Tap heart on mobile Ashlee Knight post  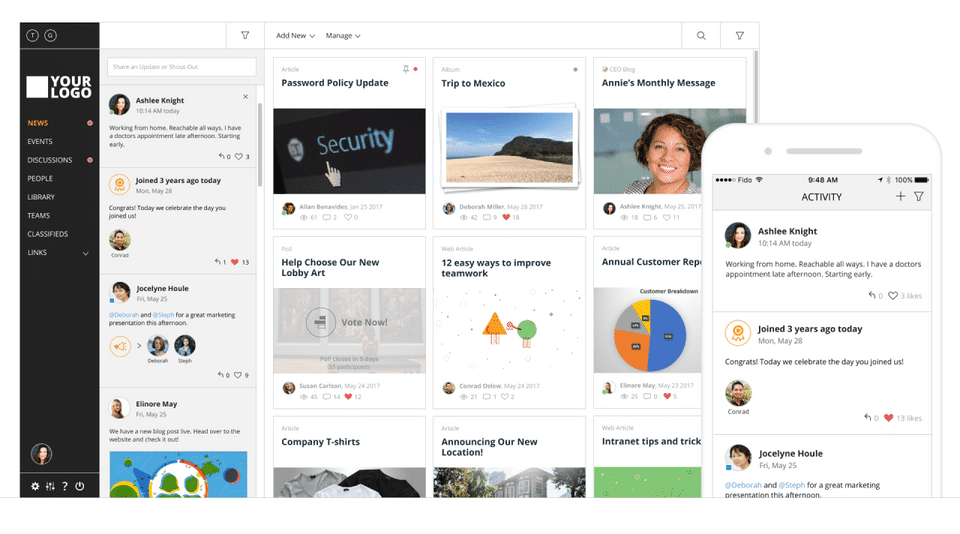(893, 296)
